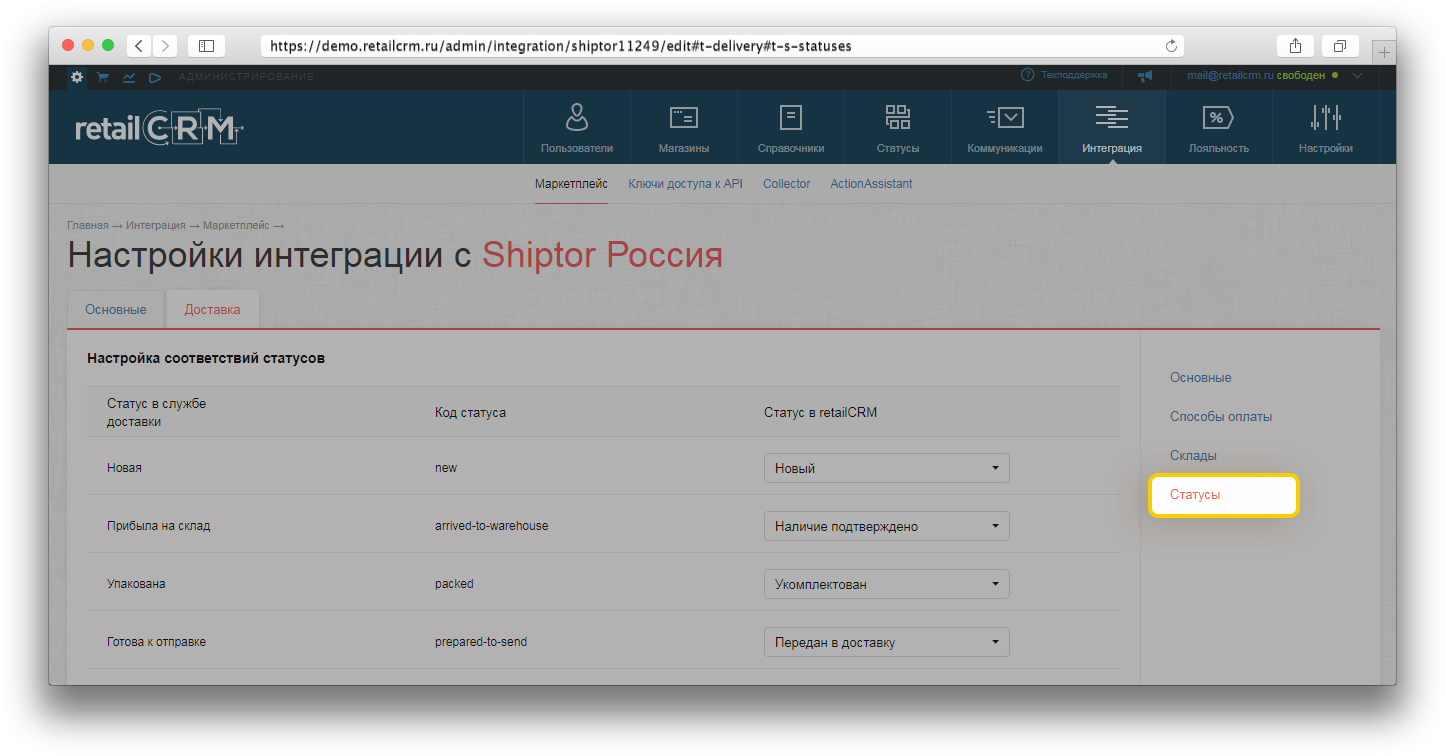This screenshot has width=1445, height=756.
Task: Click the Лояльность percent tag icon
Action: coord(1218,118)
